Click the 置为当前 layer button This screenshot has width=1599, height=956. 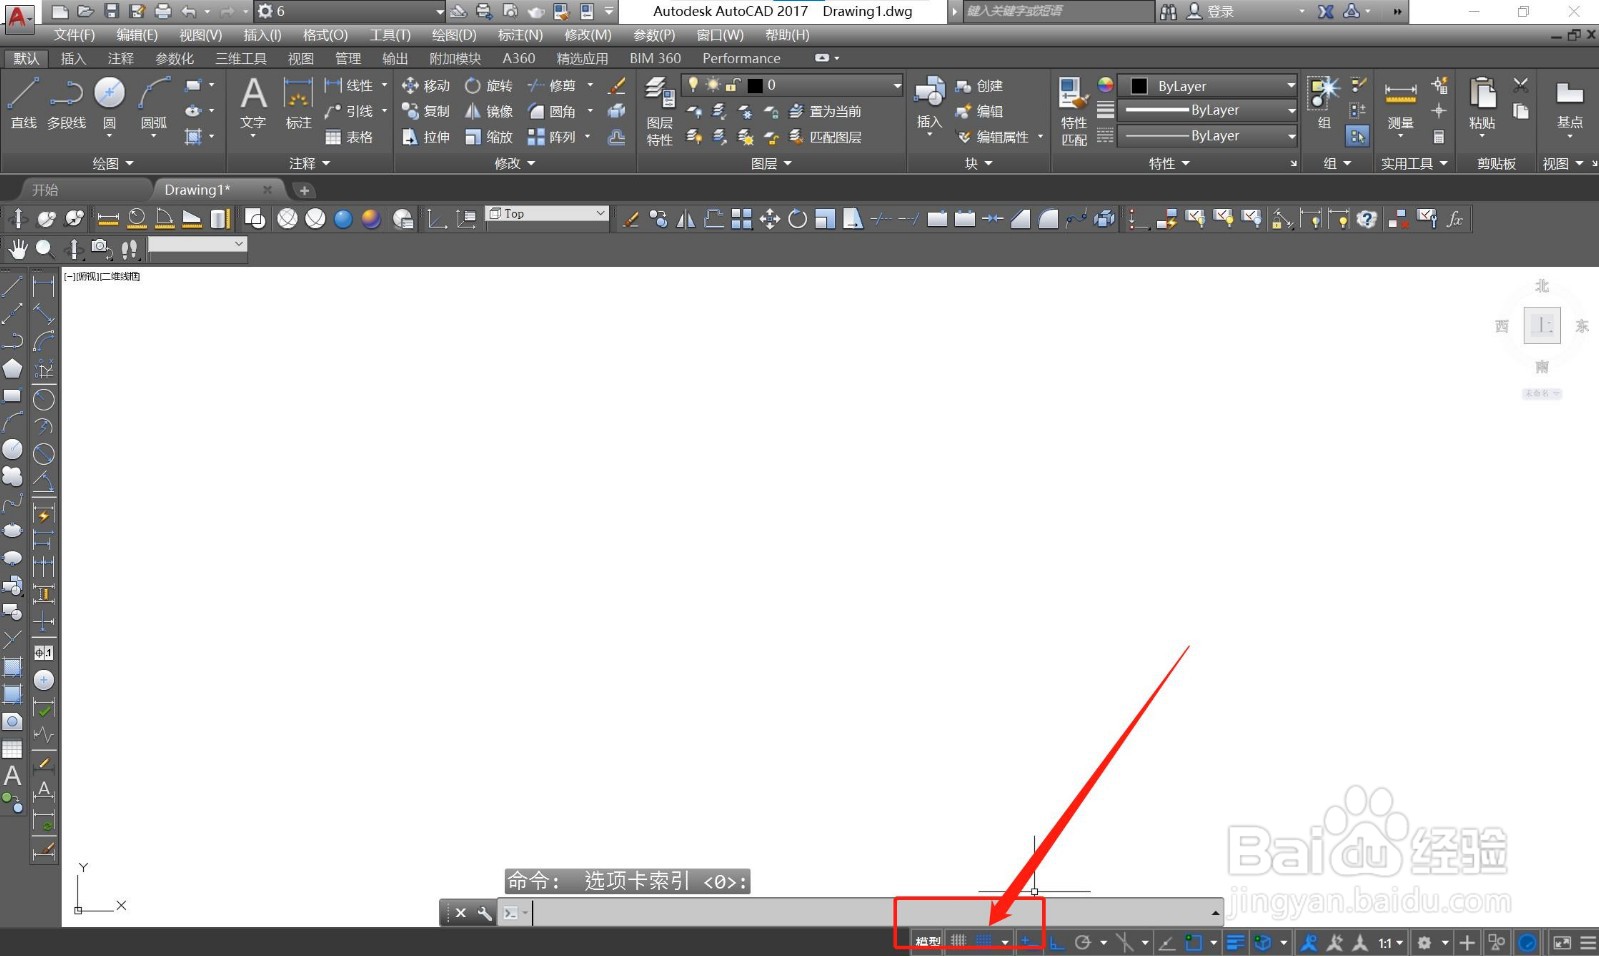tap(825, 111)
